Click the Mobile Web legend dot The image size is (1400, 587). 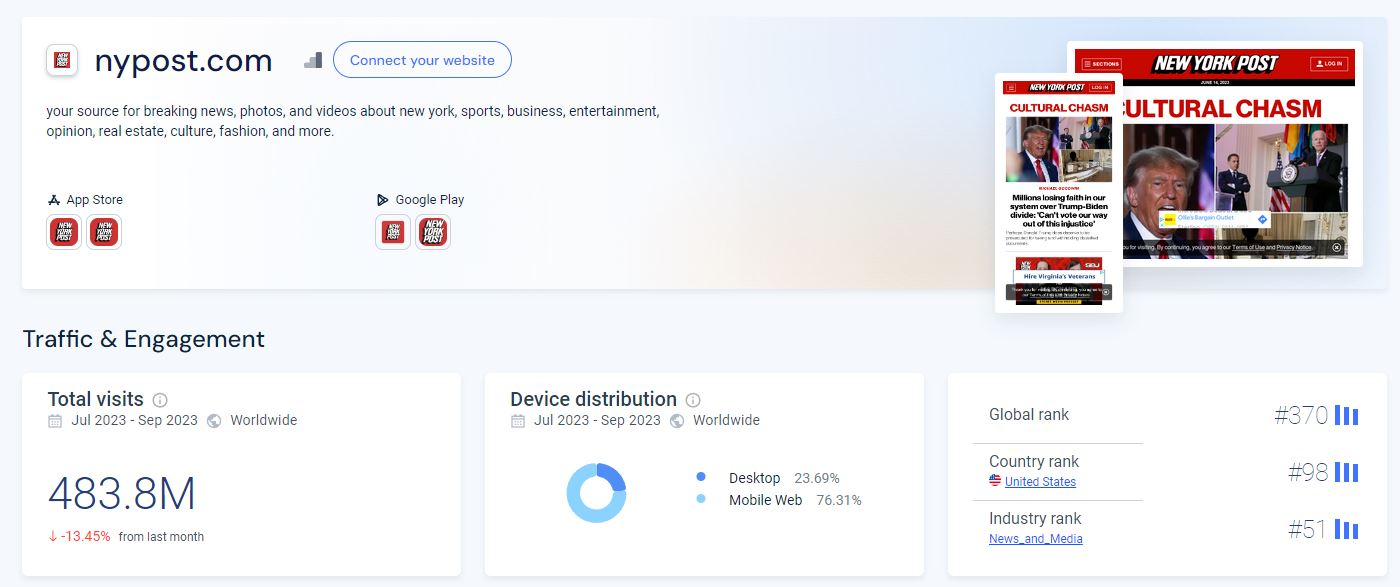[x=701, y=499]
